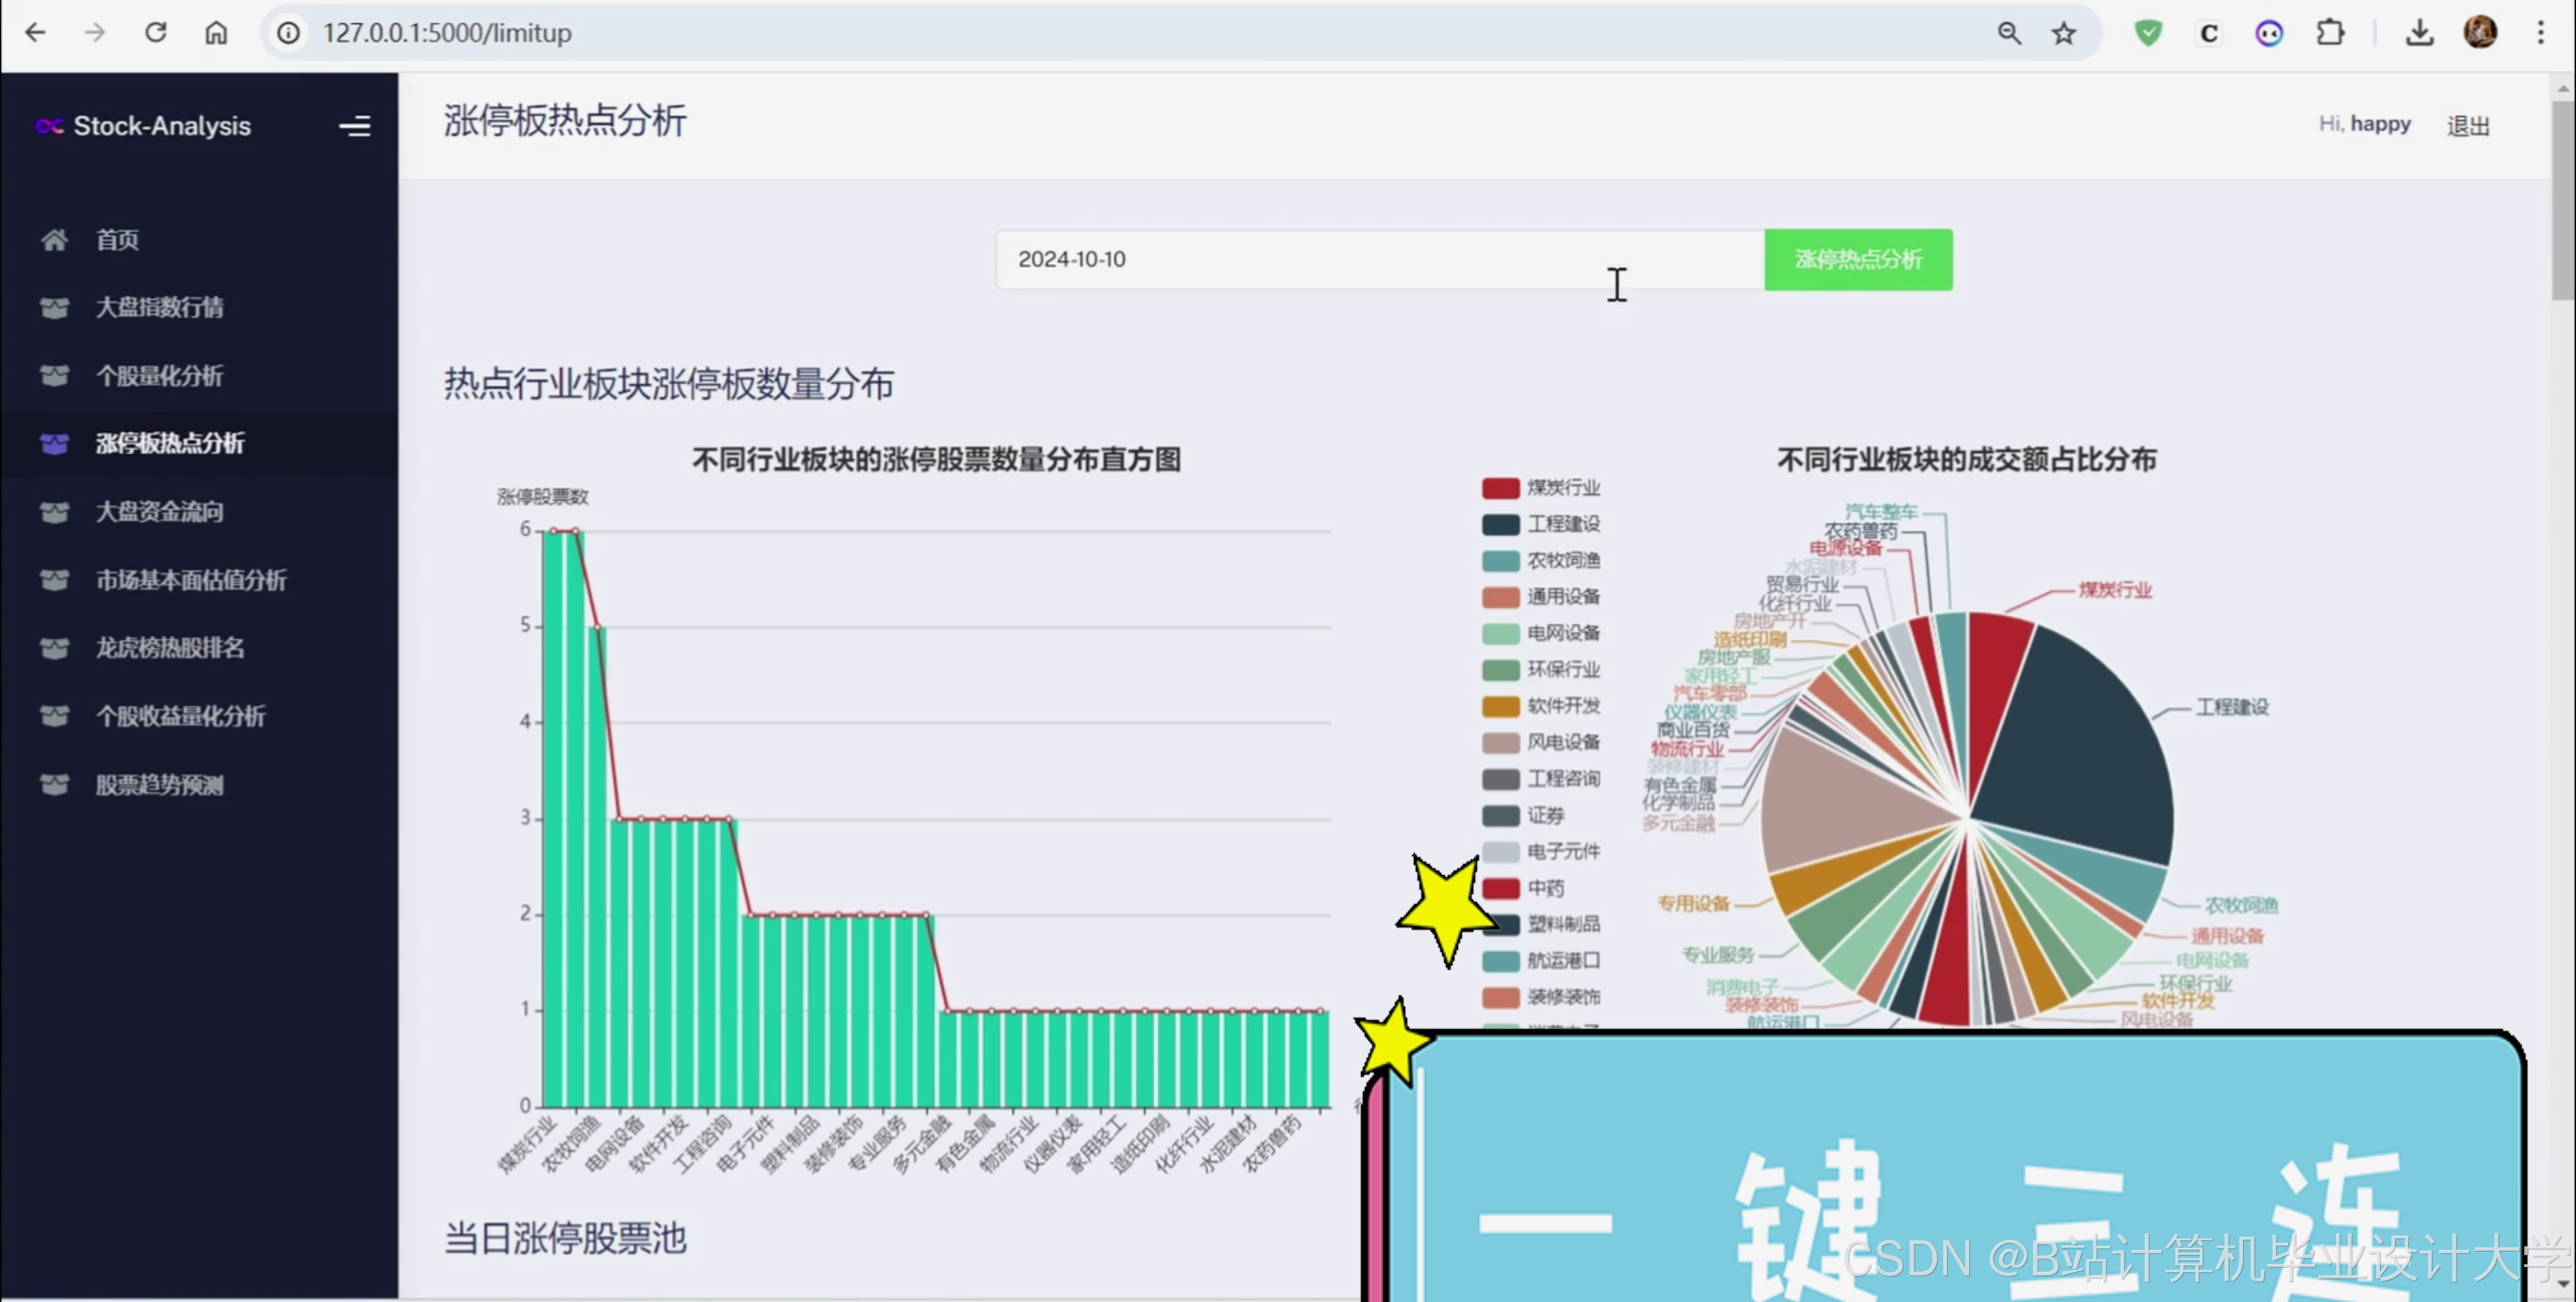Bookmark page with the star icon
2576x1302 pixels.
2064,33
